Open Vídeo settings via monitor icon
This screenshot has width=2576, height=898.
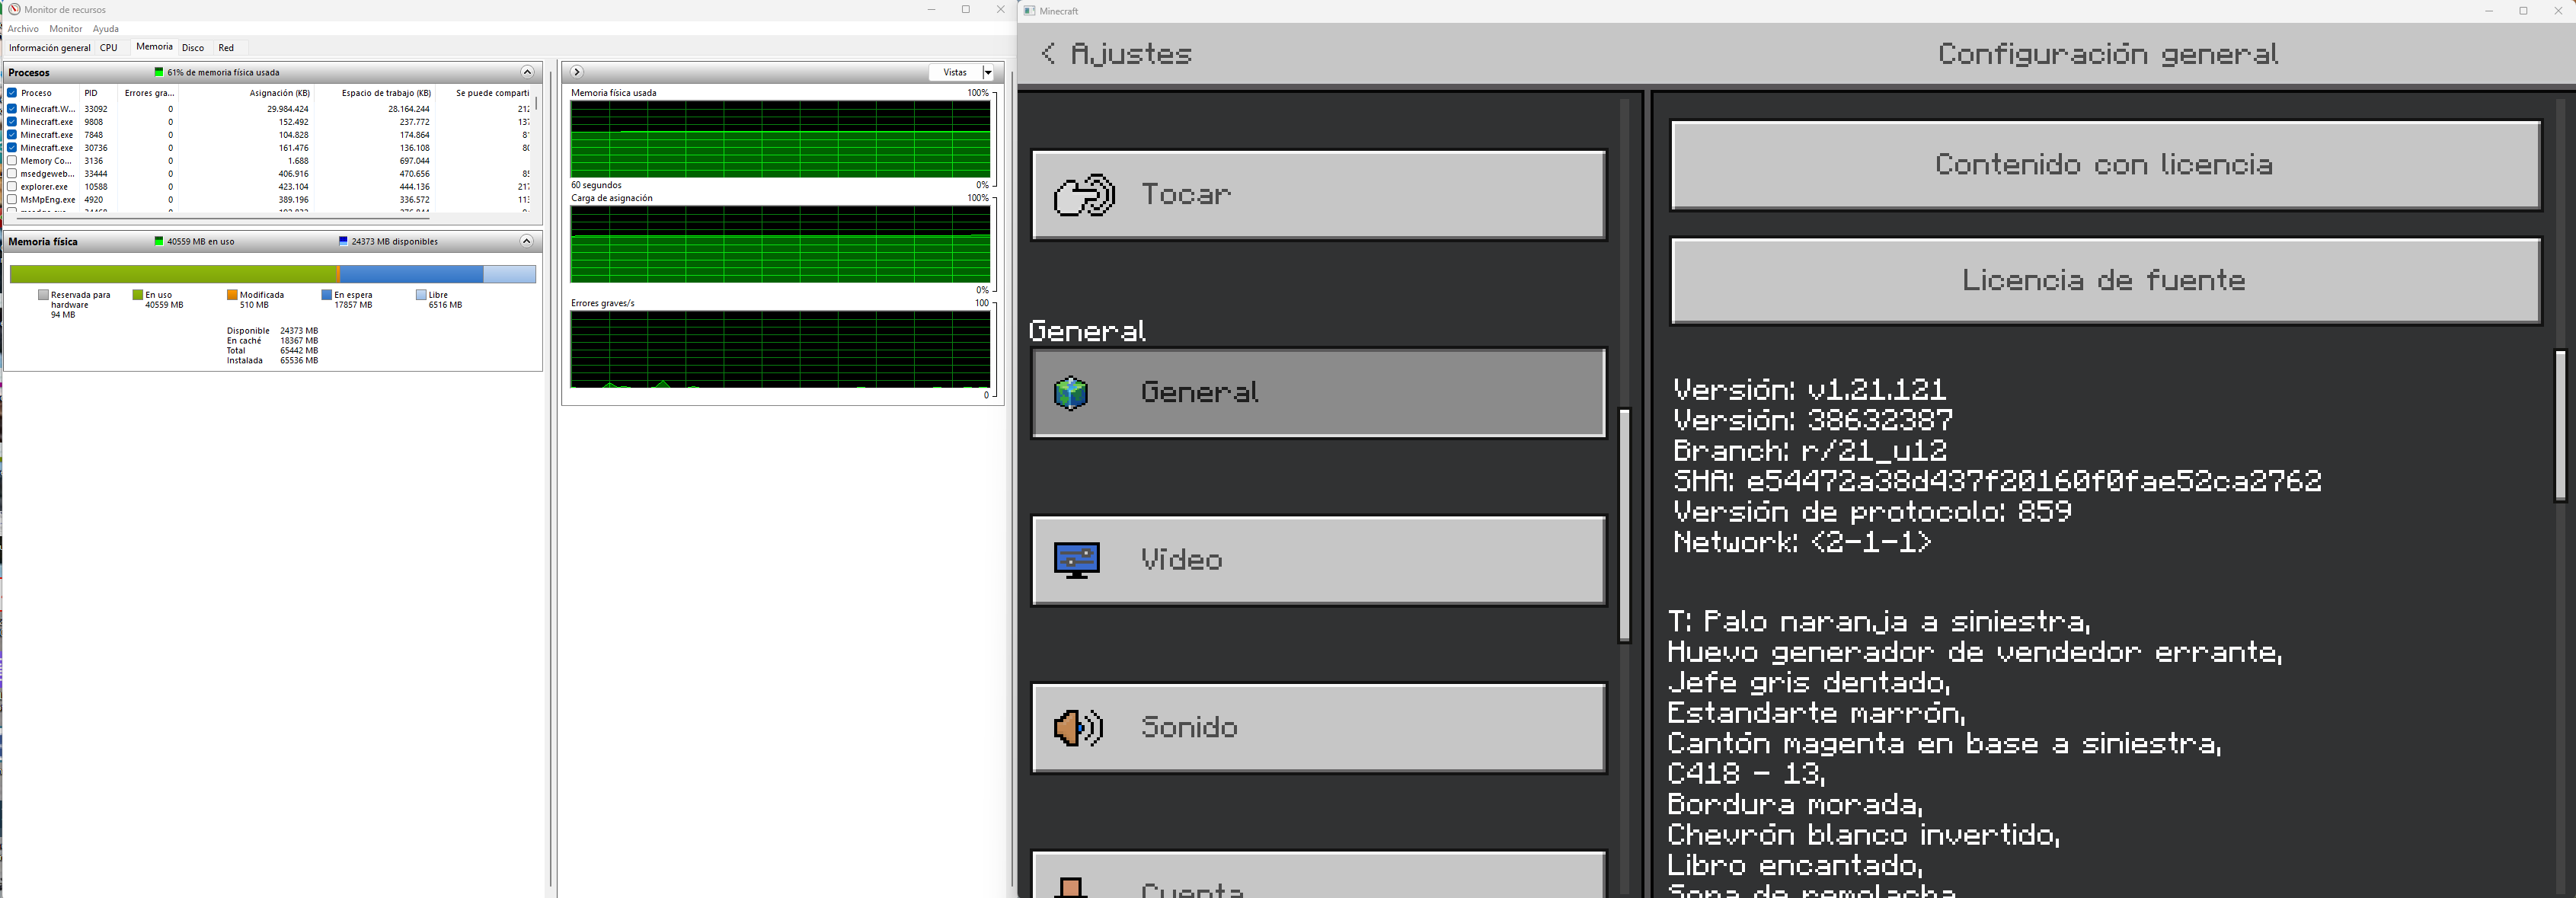(x=1077, y=560)
